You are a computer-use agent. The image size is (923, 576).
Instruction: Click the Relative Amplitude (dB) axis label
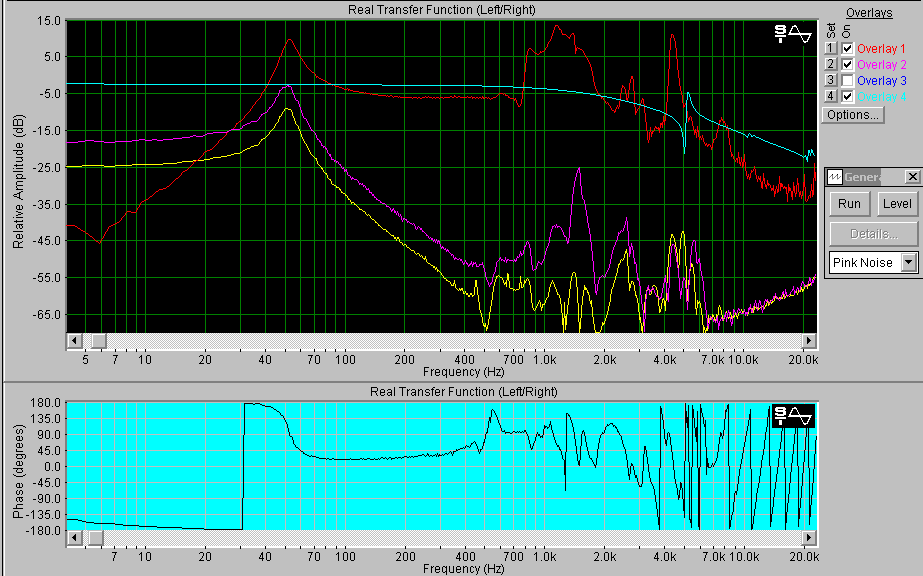18,181
